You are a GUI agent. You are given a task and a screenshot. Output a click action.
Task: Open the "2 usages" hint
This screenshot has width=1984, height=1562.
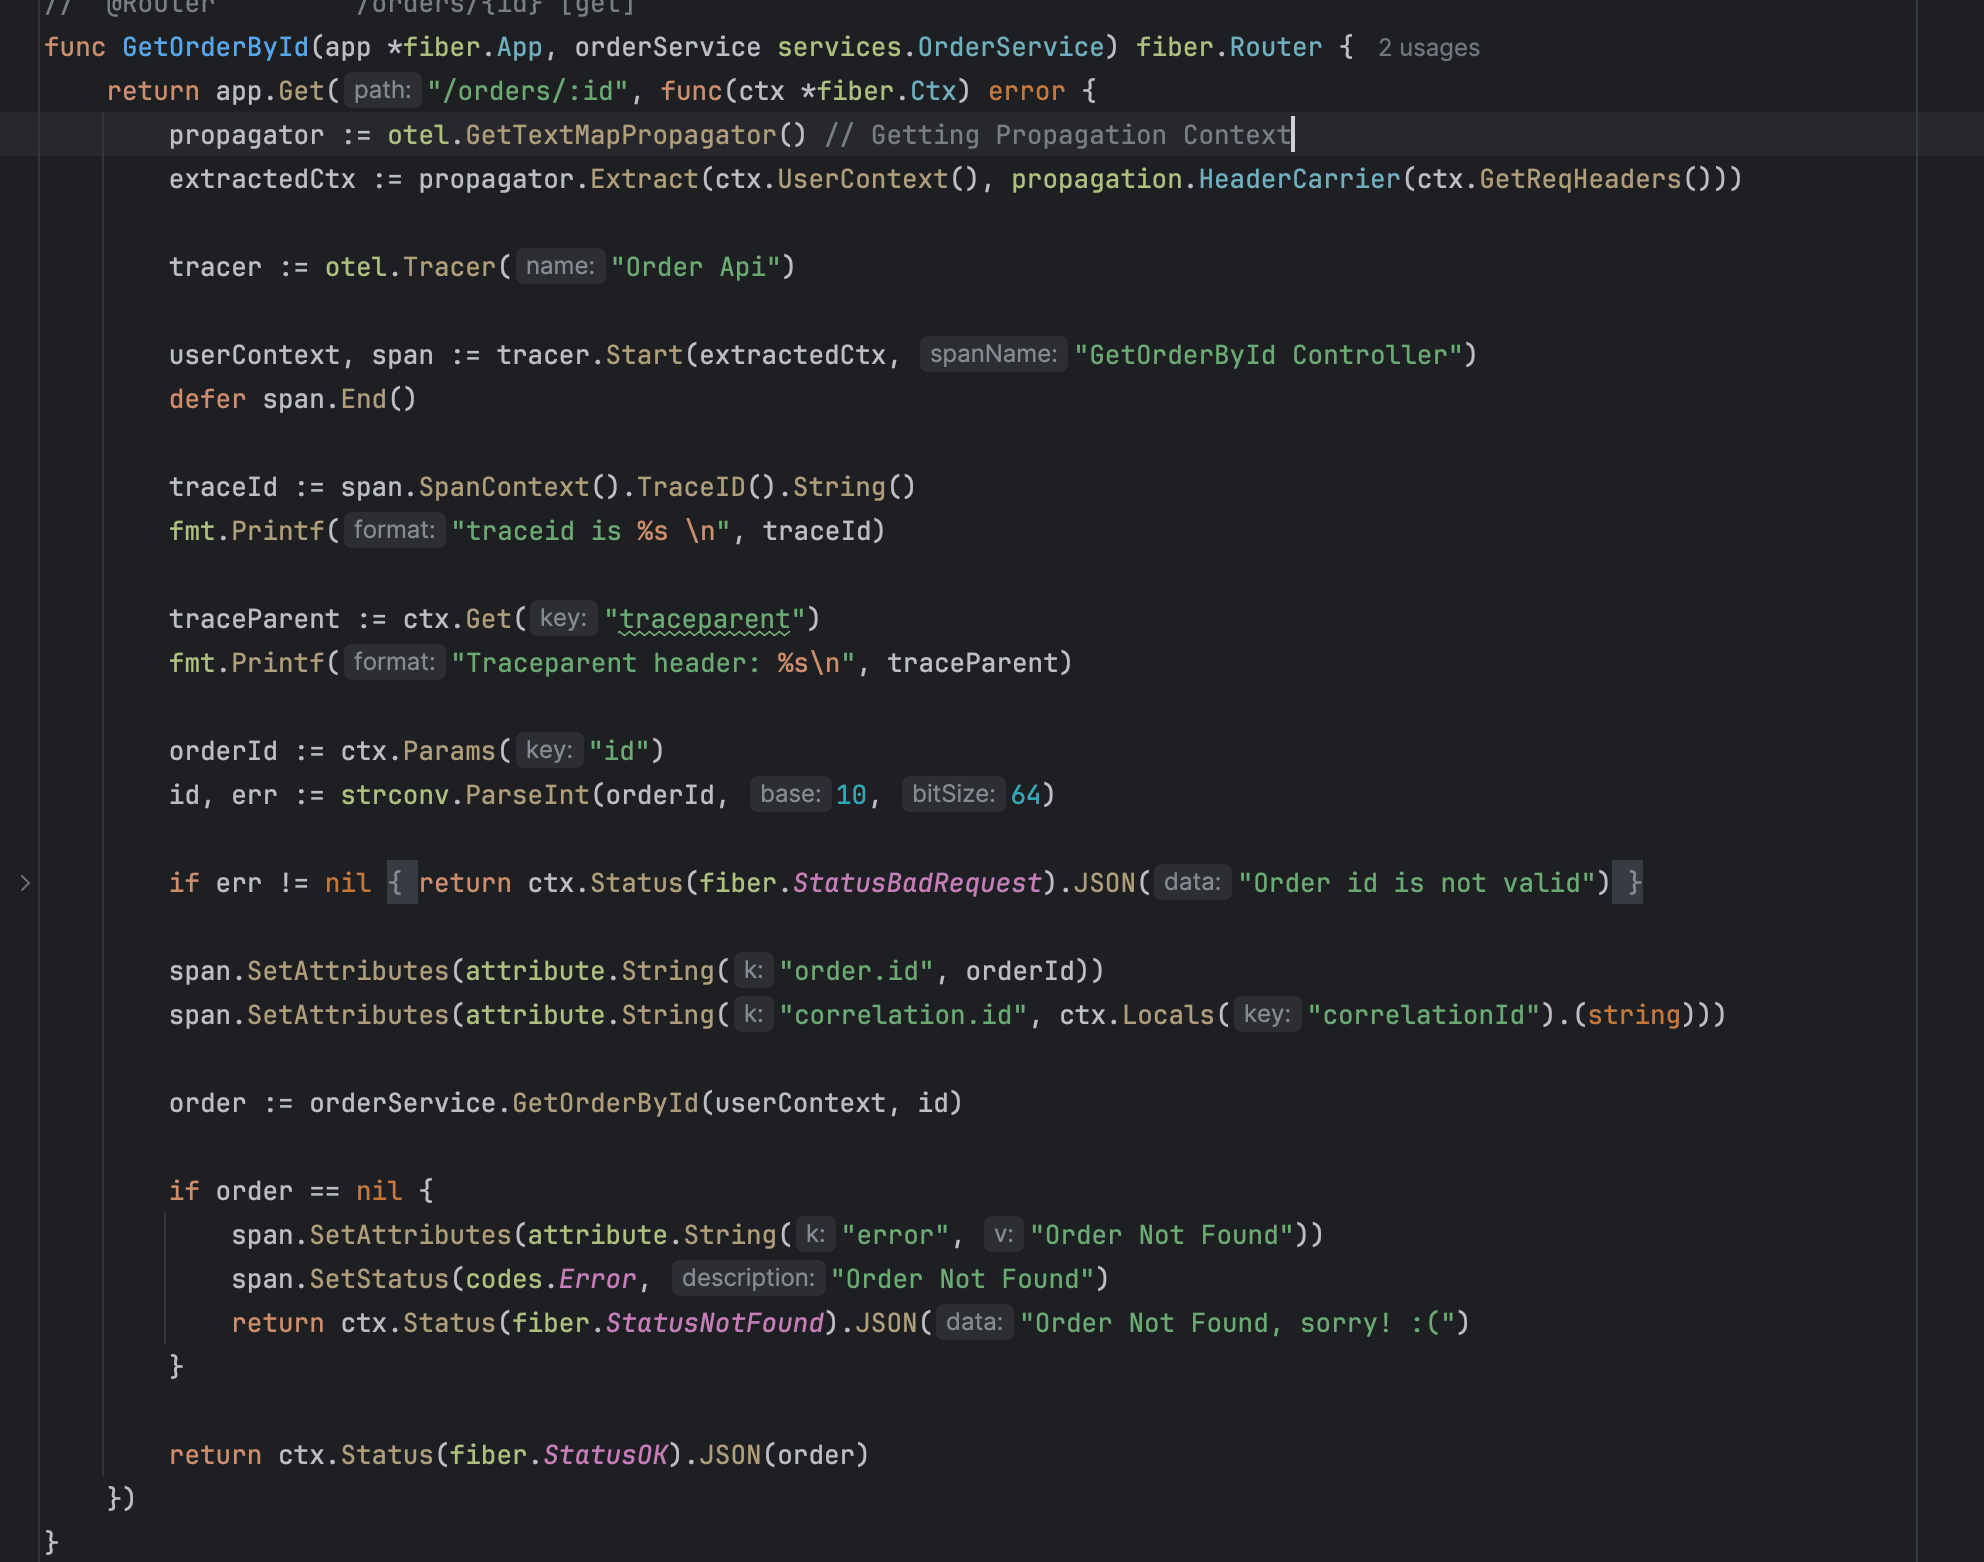pos(1428,48)
